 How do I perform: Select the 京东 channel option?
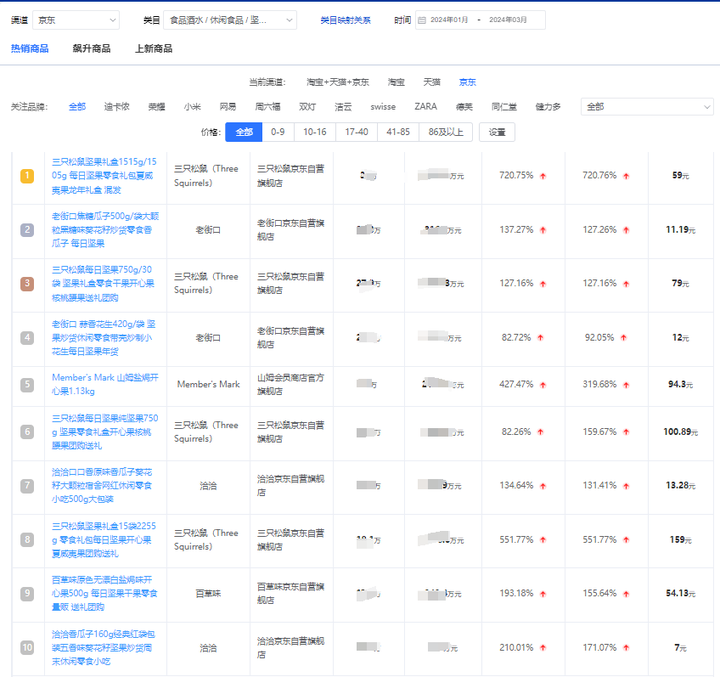click(x=467, y=82)
